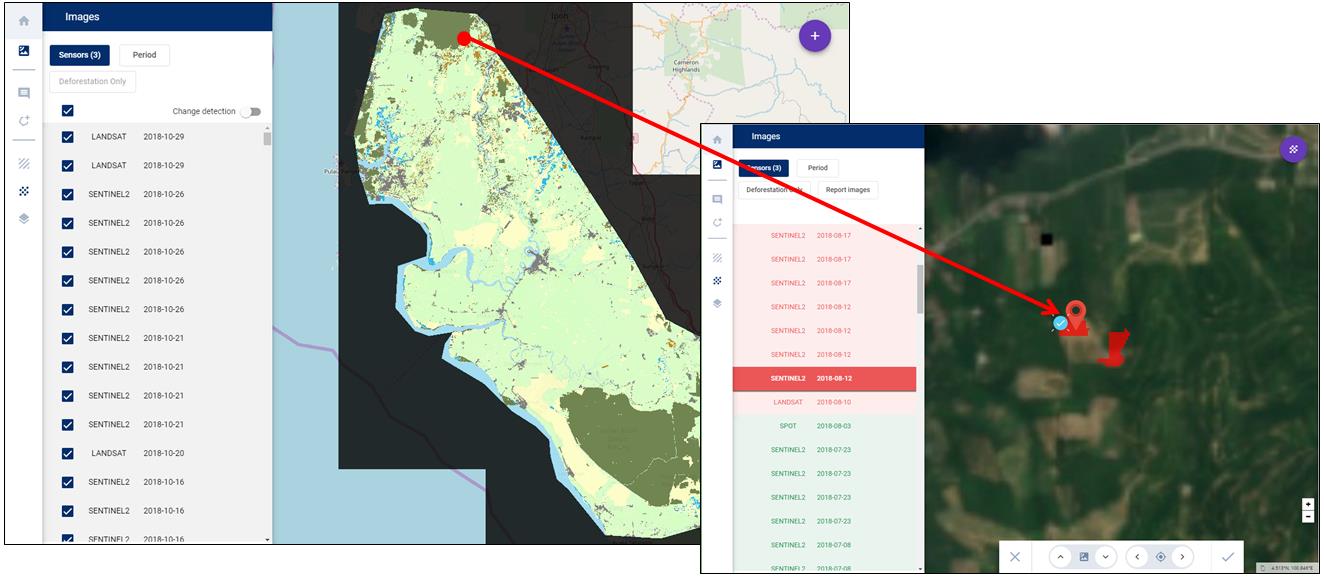Click the overview image list scrollbar thumb
Viewport: 1324px width, 577px height.
[x=267, y=138]
